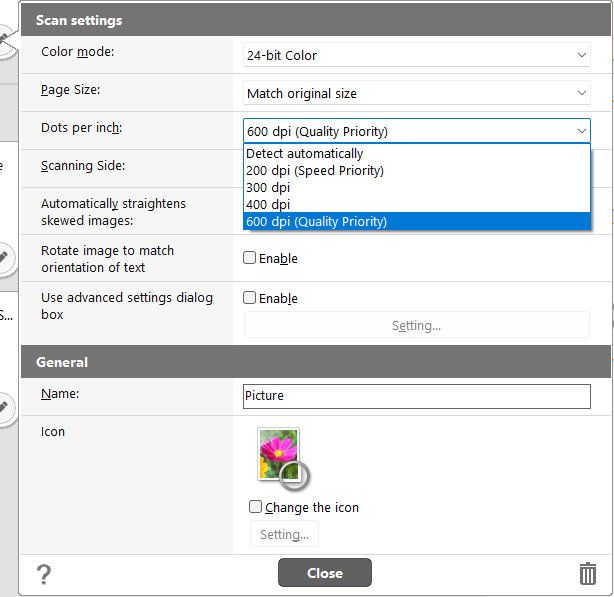Enable Use advanced settings dialog box checkbox
614x597 pixels.
coord(250,298)
